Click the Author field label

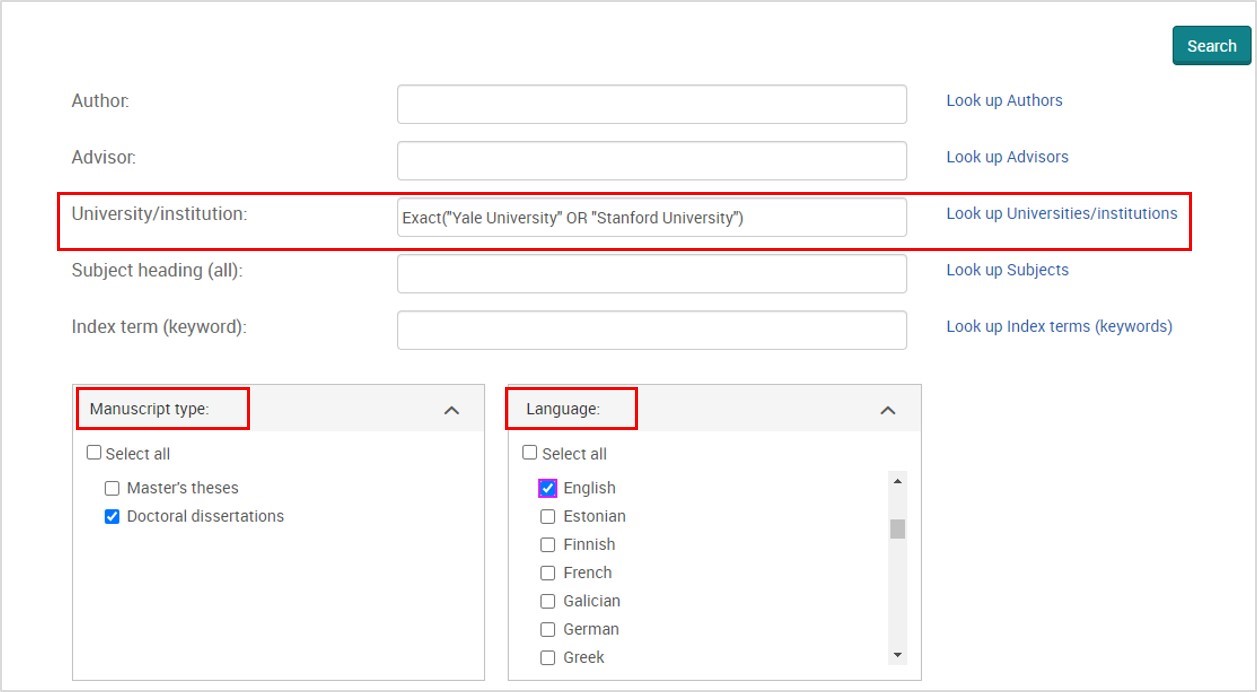pyautogui.click(x=101, y=100)
